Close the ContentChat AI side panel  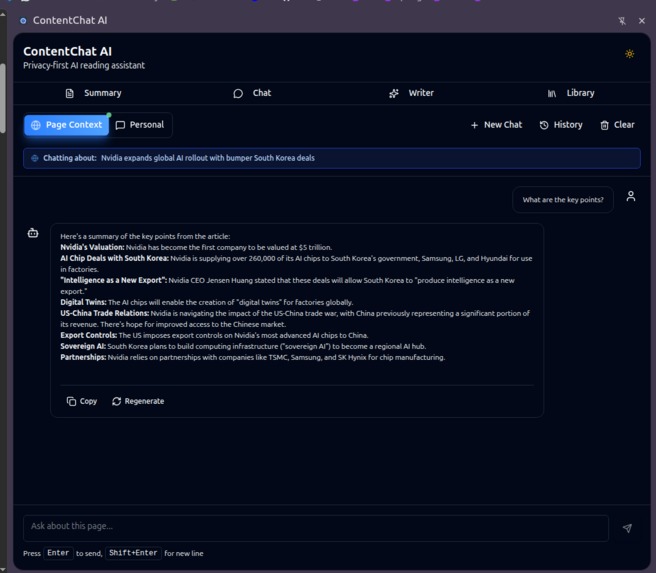(642, 20)
